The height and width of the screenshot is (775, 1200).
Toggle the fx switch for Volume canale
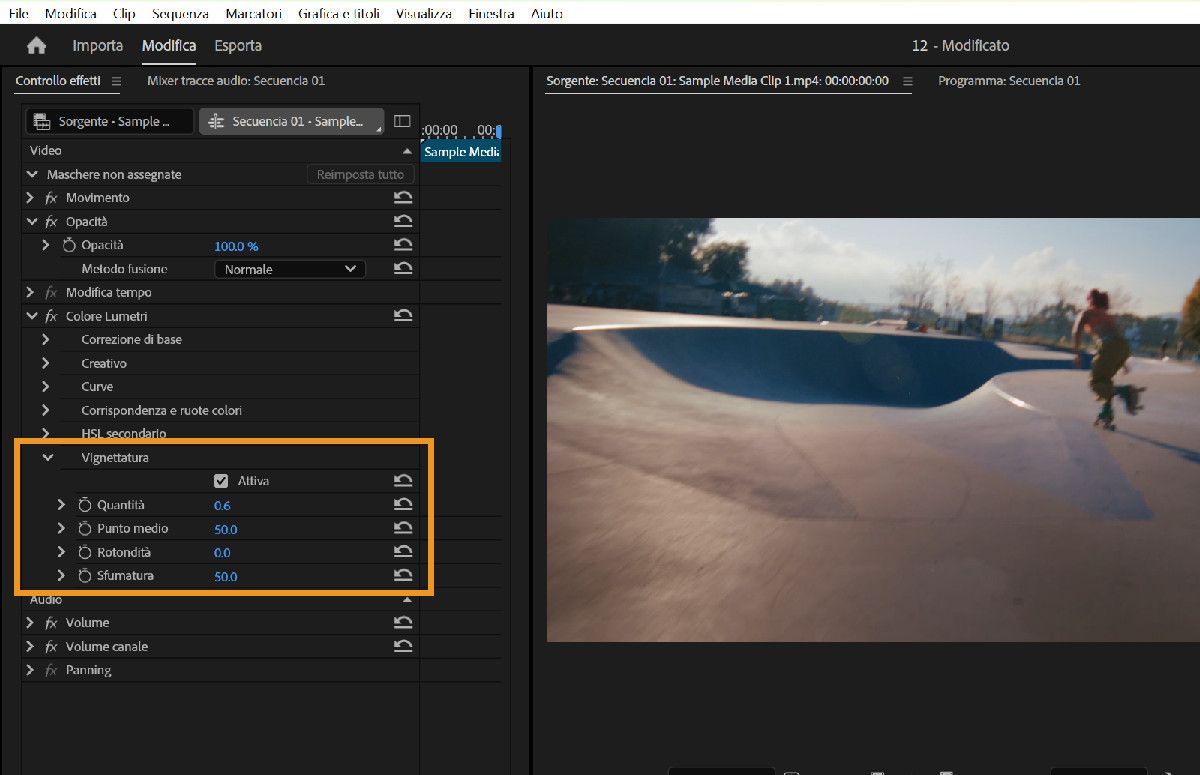(51, 647)
